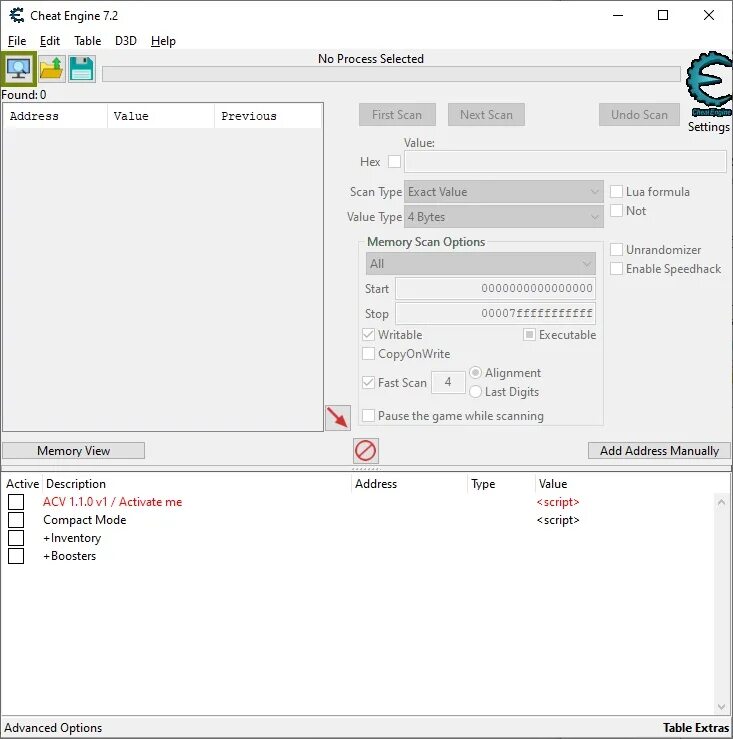Open the D3D menu
The image size is (733, 739).
pyautogui.click(x=126, y=41)
